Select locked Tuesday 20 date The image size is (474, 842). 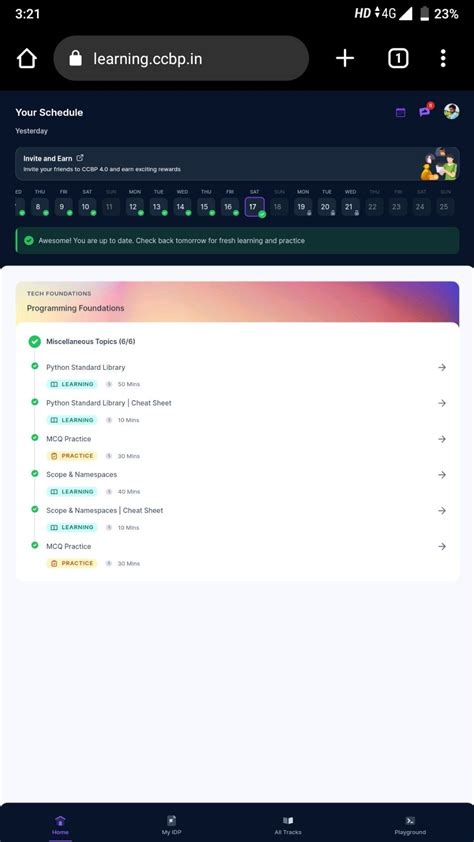[x=326, y=207]
